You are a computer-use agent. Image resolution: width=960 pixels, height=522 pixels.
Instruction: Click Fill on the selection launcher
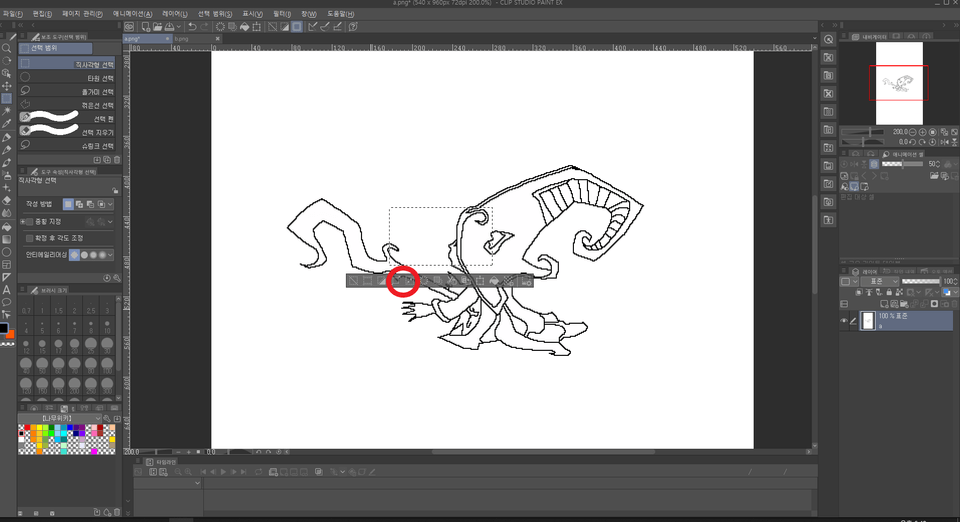point(494,281)
